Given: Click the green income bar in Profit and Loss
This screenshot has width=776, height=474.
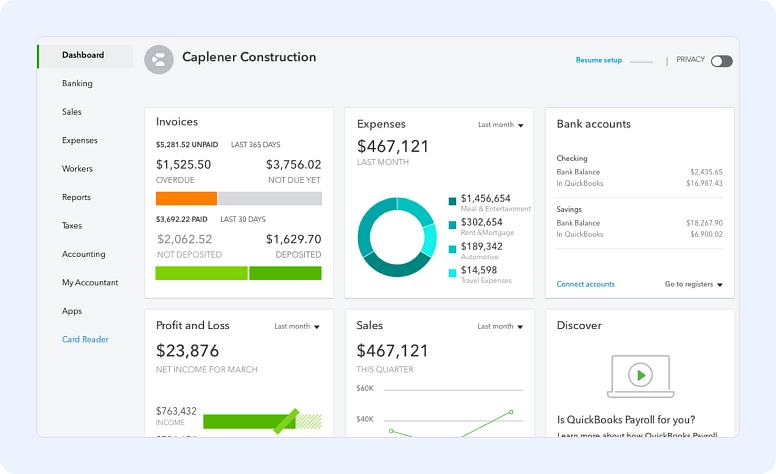Looking at the screenshot, I should pos(249,422).
